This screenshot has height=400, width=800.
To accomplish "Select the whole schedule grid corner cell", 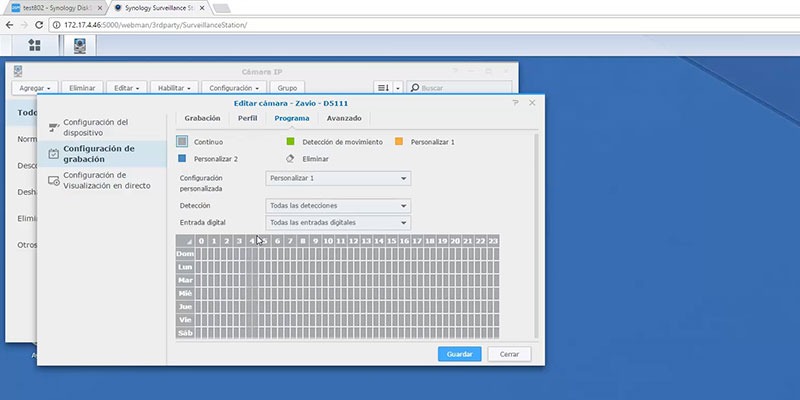I will 185,241.
